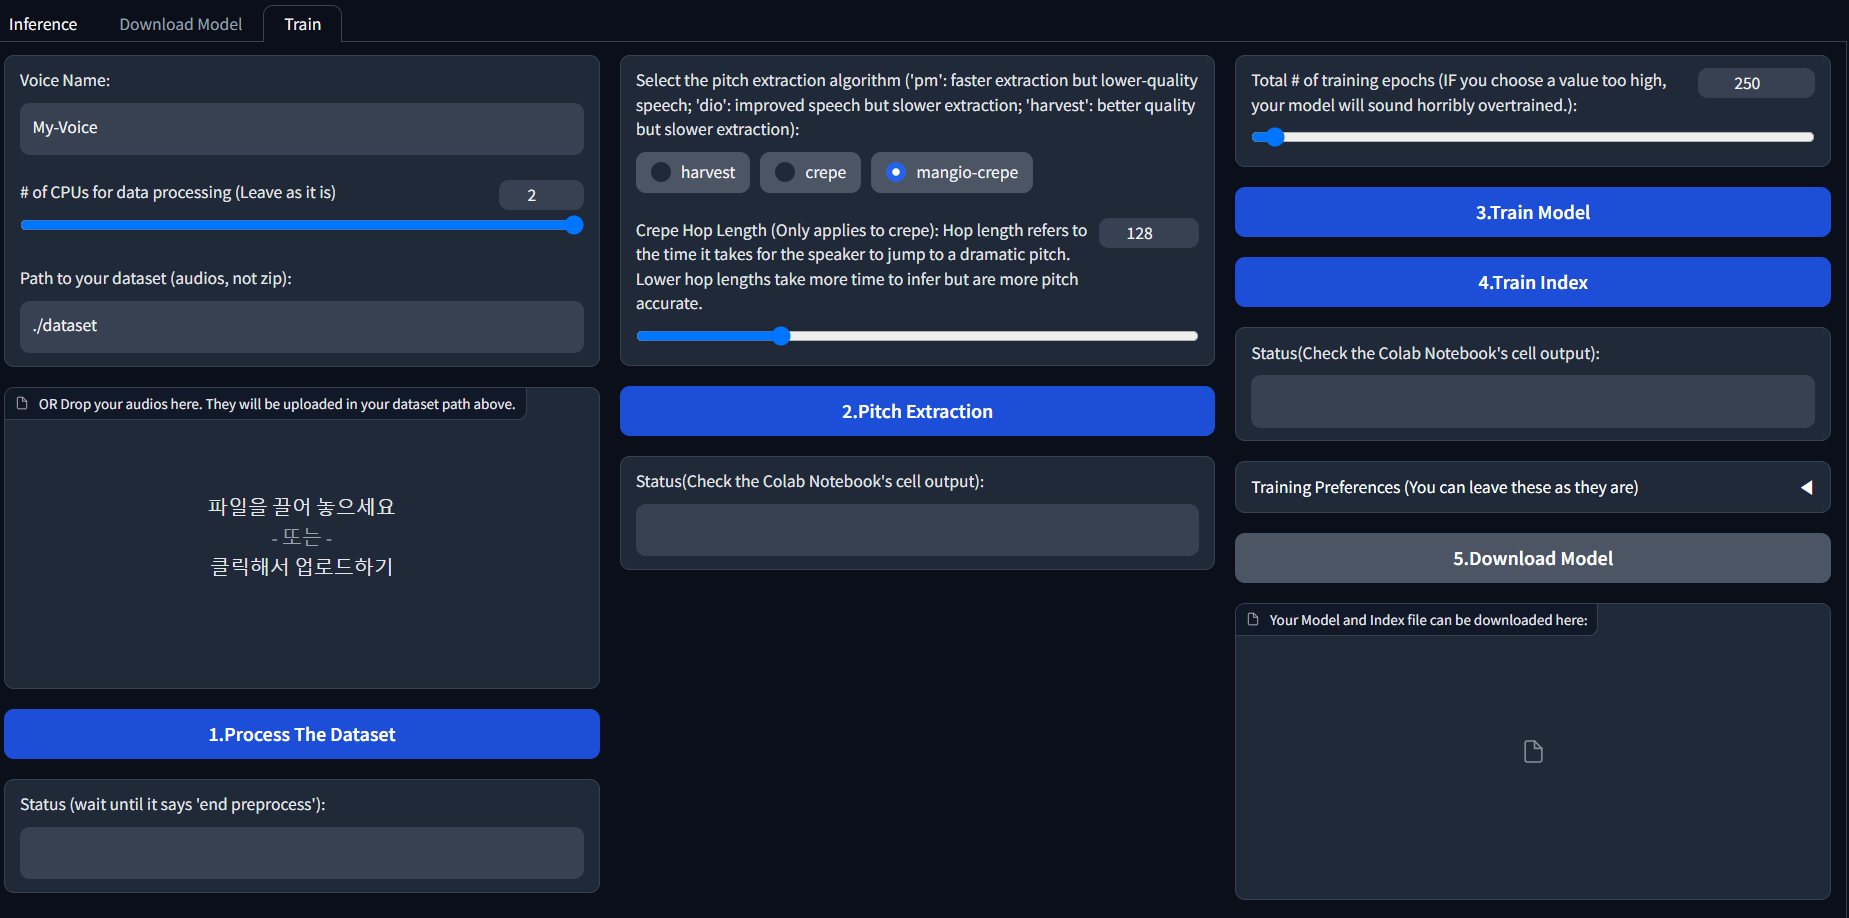Click the dataset path input field
Screen dimensions: 1849x918
tap(302, 327)
